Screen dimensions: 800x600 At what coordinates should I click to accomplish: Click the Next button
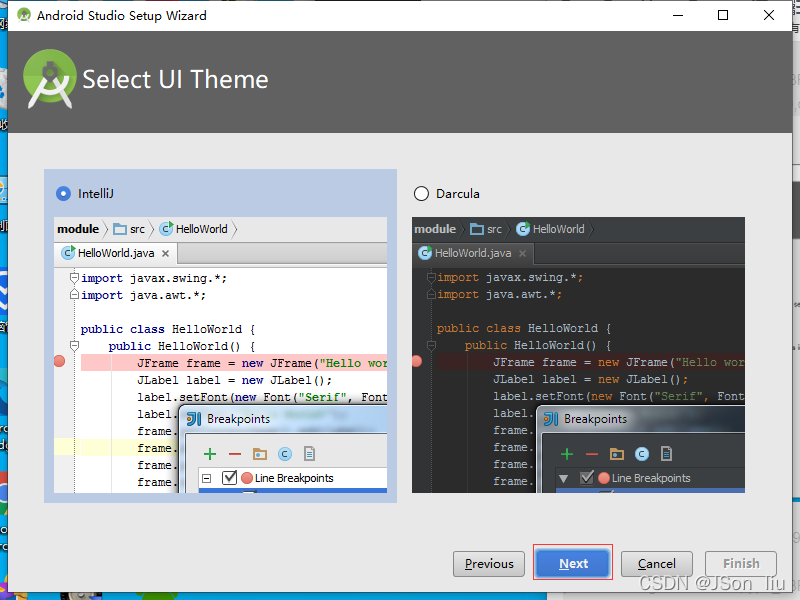click(x=573, y=563)
